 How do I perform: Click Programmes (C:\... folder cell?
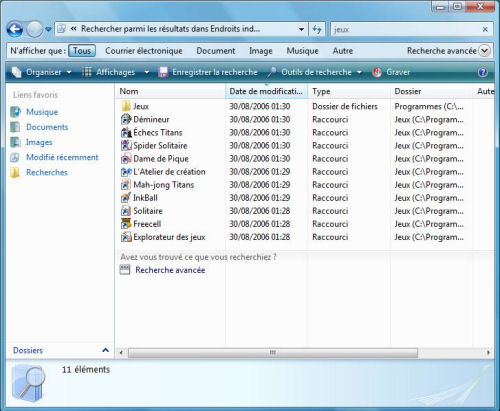tap(429, 106)
